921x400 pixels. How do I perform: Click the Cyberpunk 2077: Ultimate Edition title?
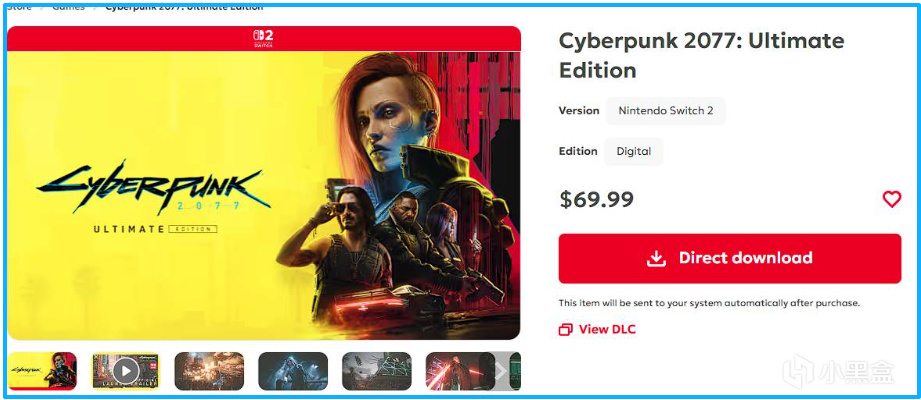pos(701,55)
